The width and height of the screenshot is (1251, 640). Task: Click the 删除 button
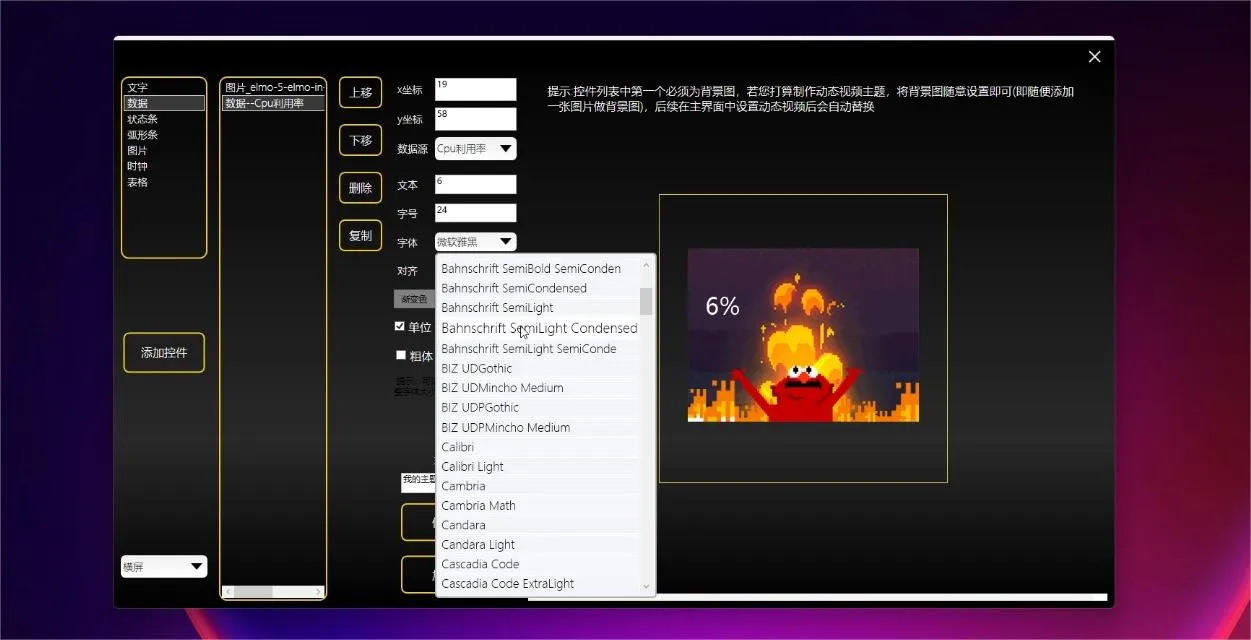pyautogui.click(x=360, y=188)
